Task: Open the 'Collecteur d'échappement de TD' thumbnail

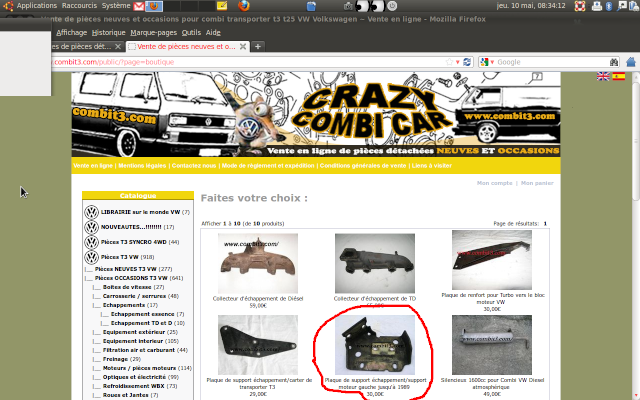Action: [x=375, y=263]
